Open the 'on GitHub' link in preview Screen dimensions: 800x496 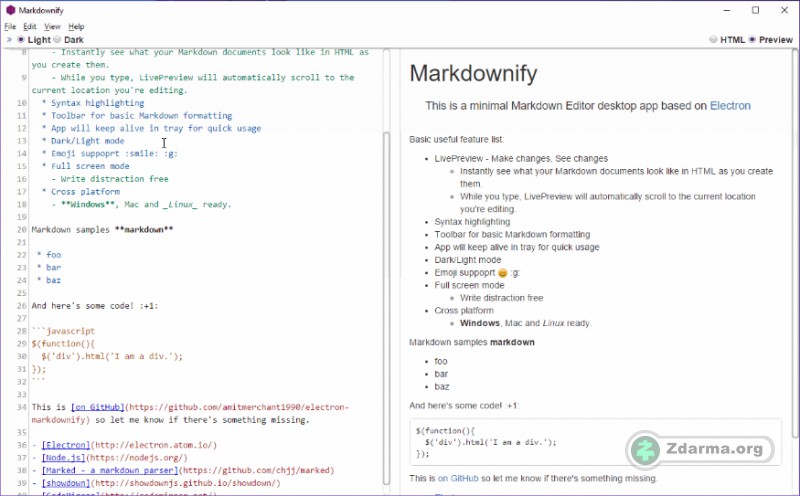pos(458,478)
